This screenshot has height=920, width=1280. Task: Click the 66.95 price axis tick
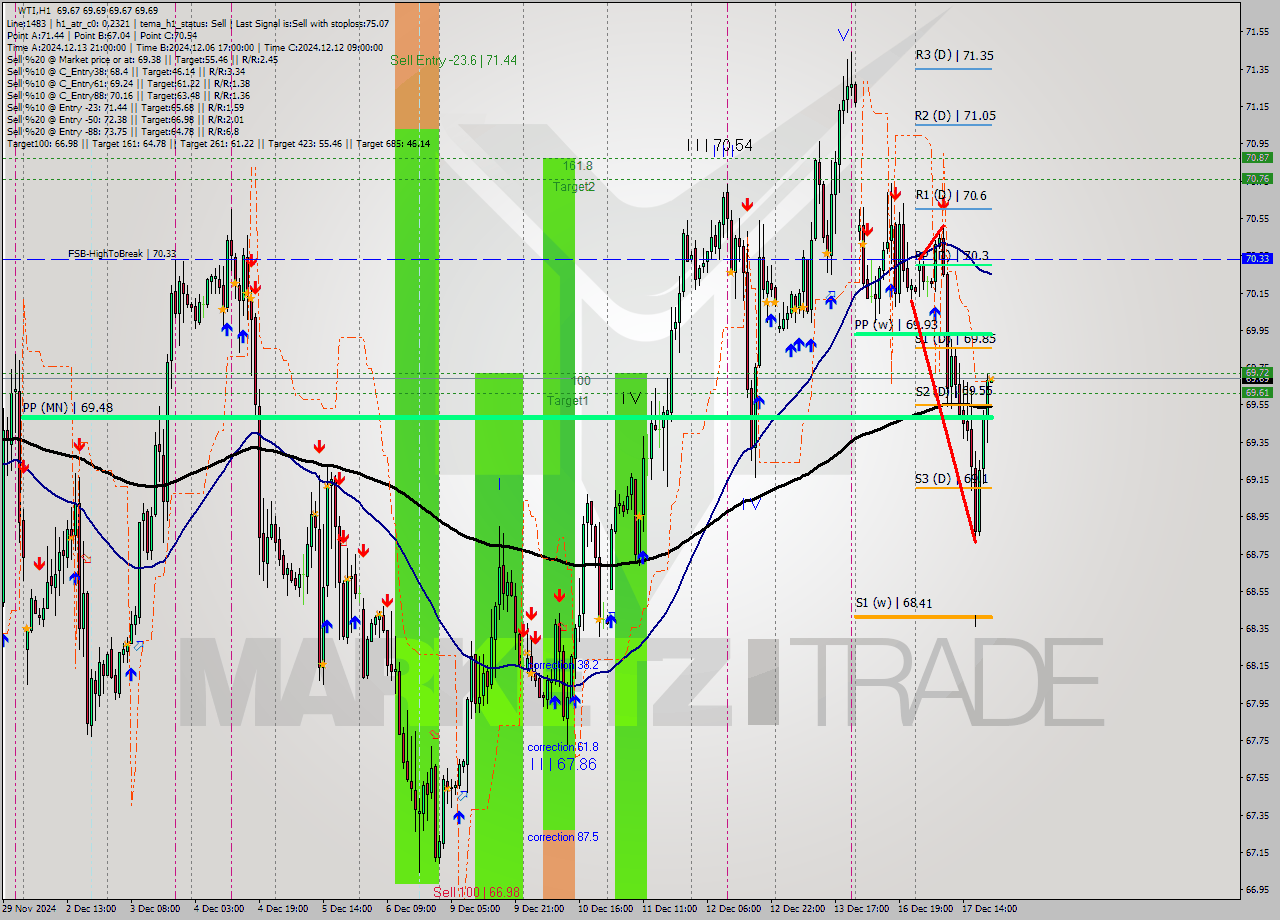pos(1257,889)
